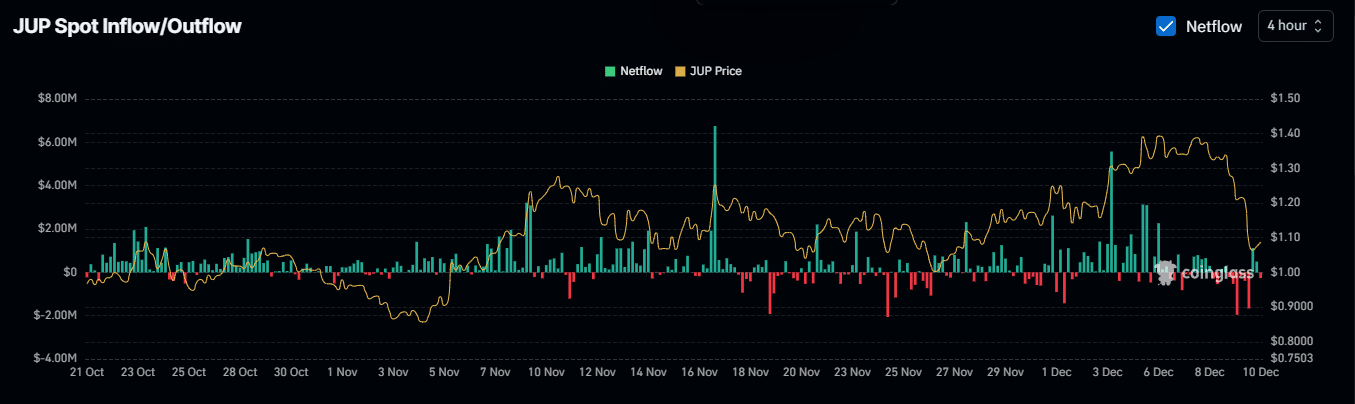Viewport: 1355px width, 404px height.
Task: Click the $1.10 price axis label
Action: pos(1285,237)
